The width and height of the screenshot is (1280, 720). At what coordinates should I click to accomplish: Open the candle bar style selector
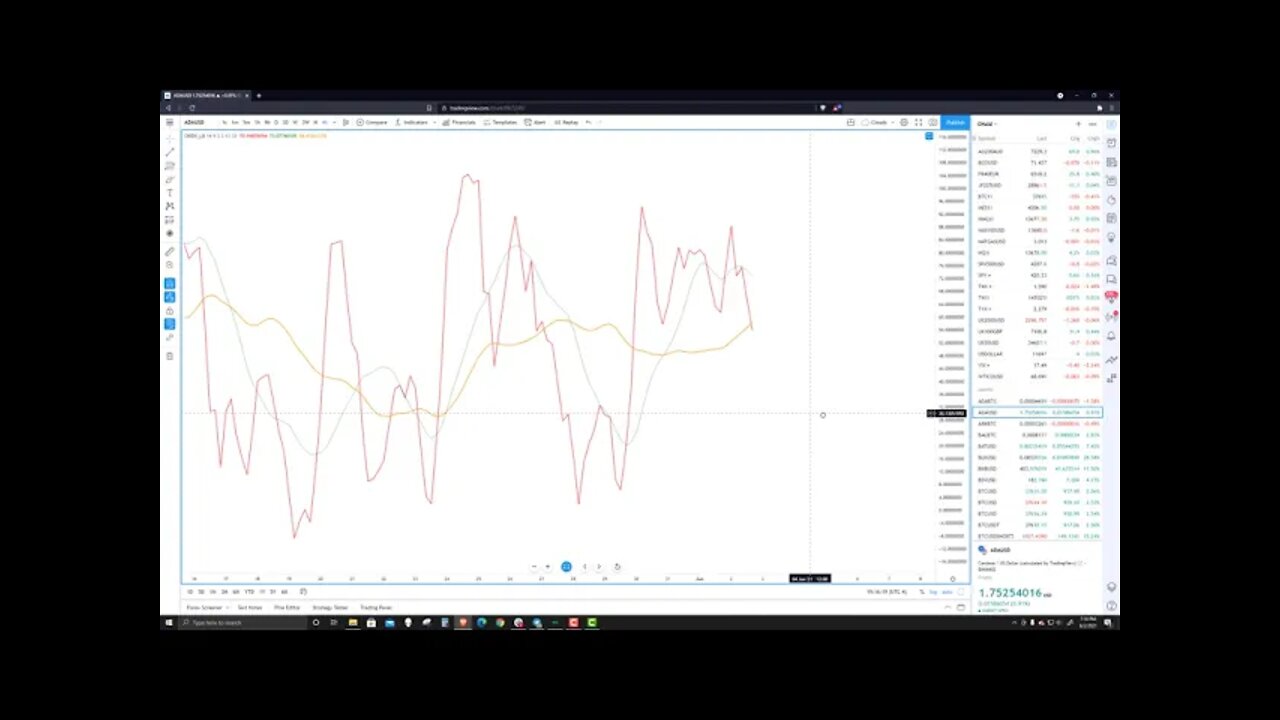345,122
